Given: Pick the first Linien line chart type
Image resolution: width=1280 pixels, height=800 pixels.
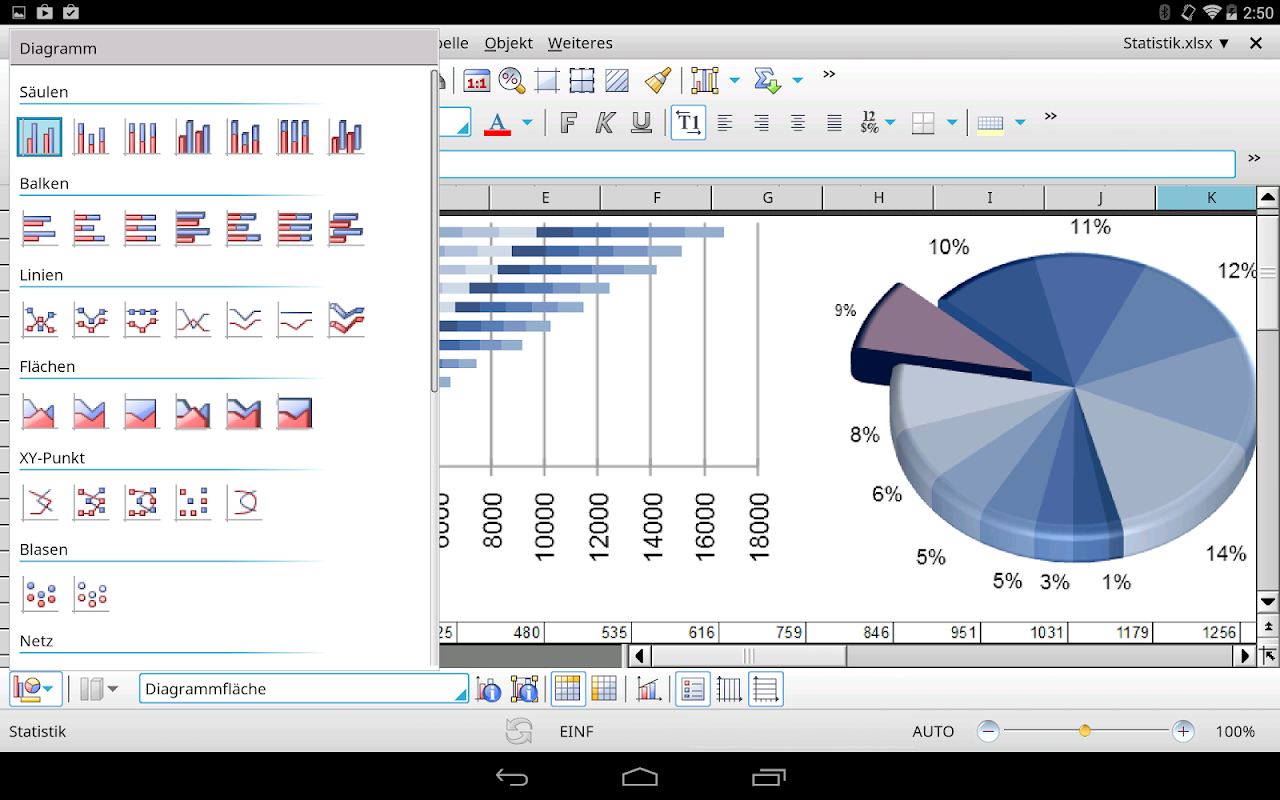Looking at the screenshot, I should (x=40, y=320).
